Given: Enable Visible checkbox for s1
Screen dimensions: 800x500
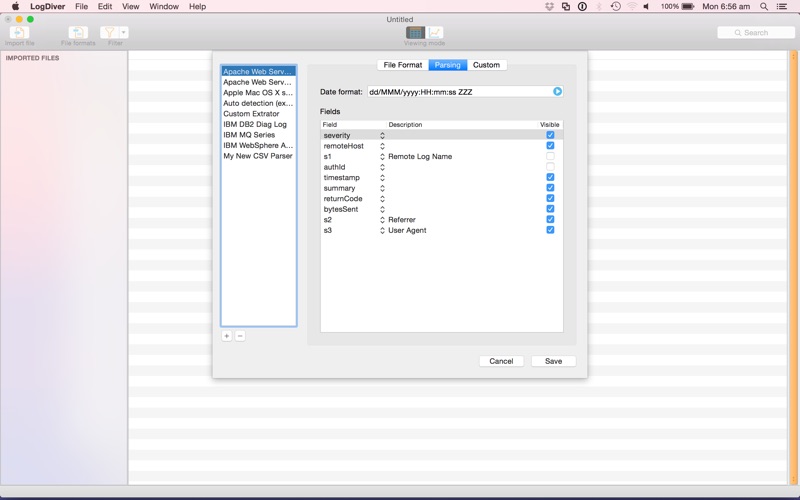Looking at the screenshot, I should pyautogui.click(x=550, y=156).
